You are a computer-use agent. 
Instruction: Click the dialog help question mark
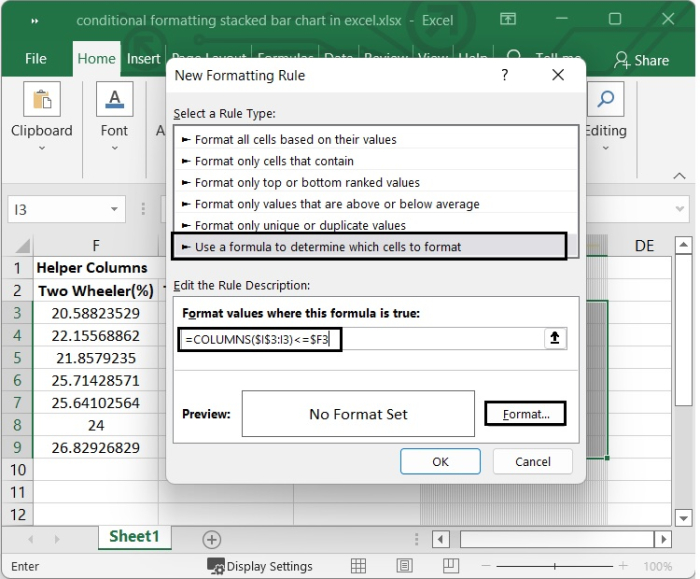click(x=504, y=75)
